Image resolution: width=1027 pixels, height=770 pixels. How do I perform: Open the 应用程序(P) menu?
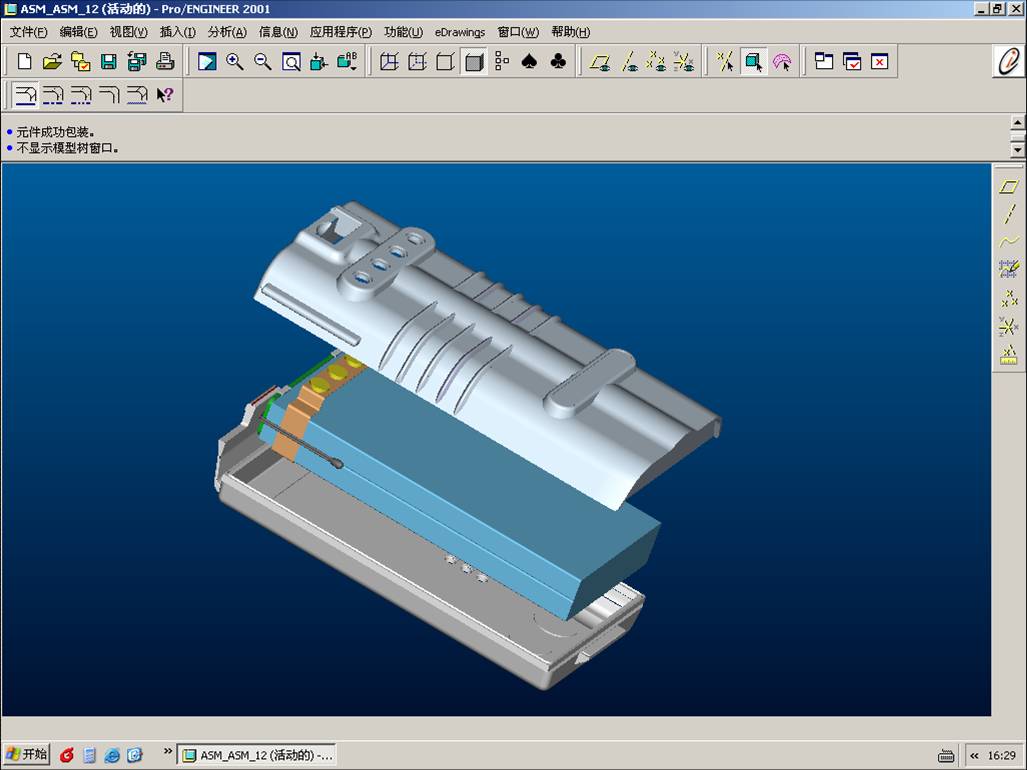coord(341,32)
